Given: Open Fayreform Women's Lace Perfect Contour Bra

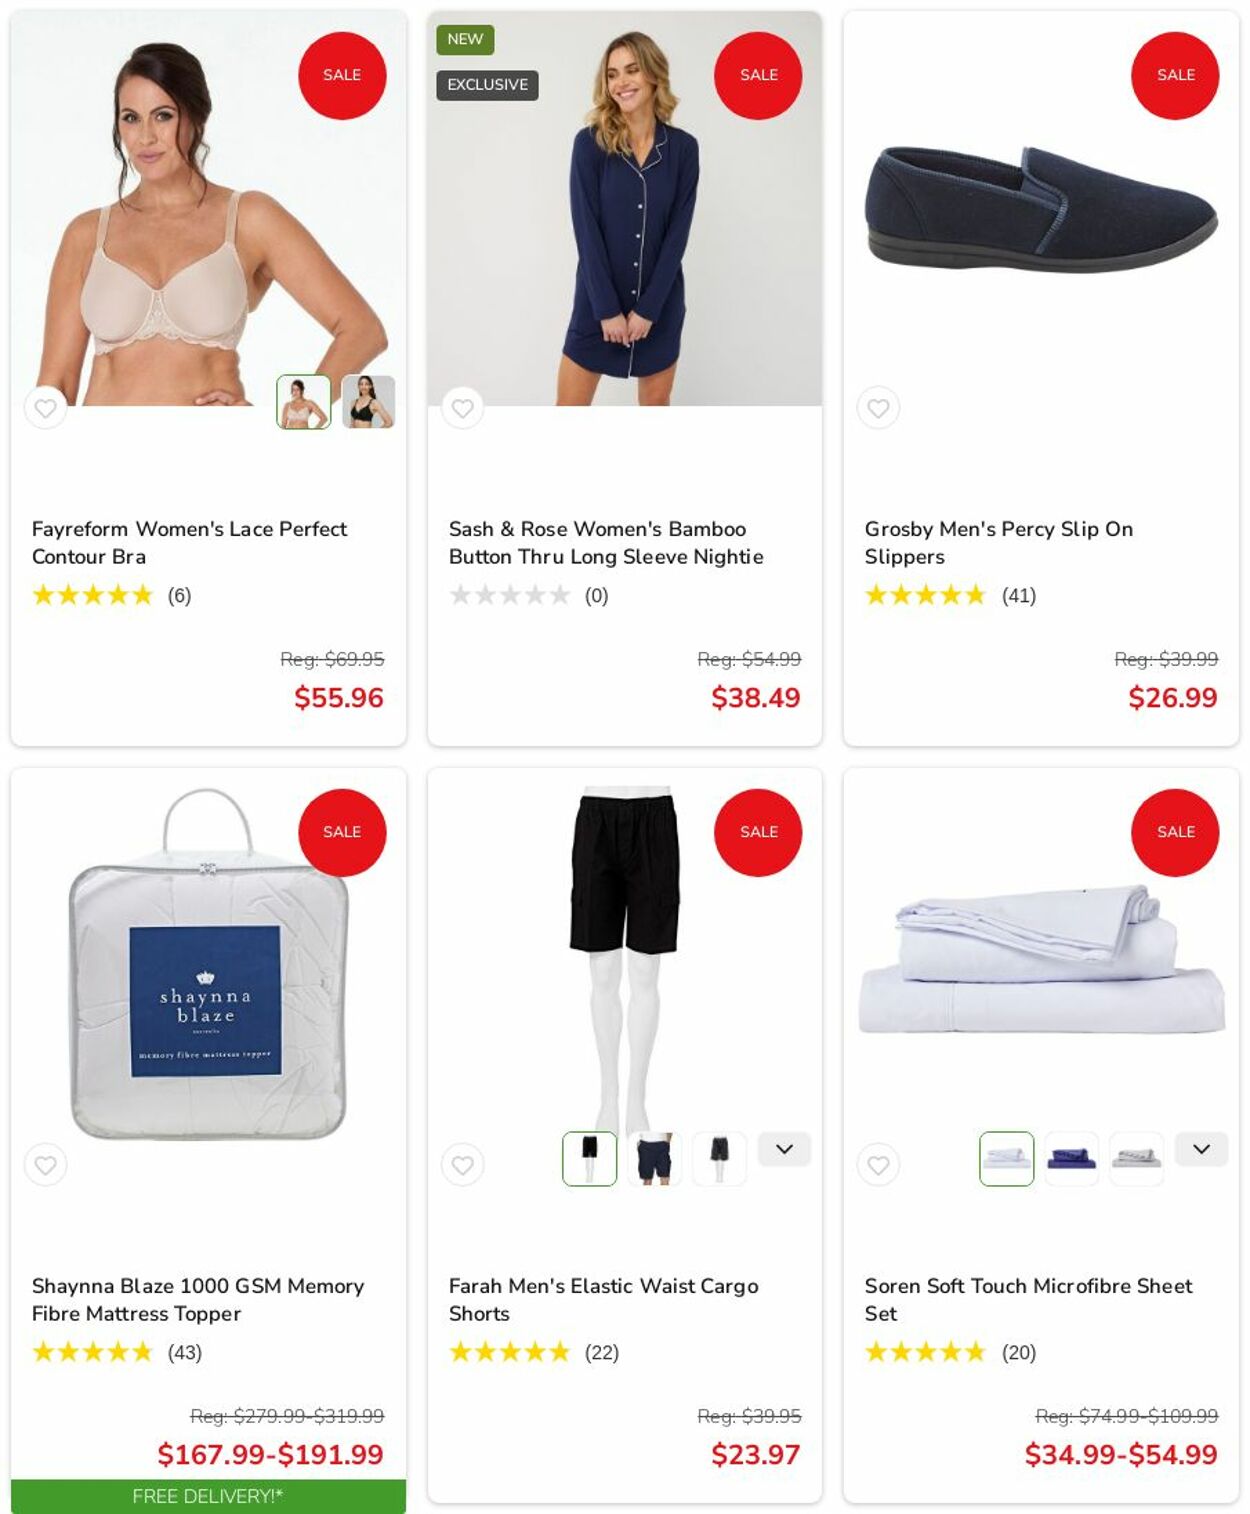Looking at the screenshot, I should pos(189,542).
